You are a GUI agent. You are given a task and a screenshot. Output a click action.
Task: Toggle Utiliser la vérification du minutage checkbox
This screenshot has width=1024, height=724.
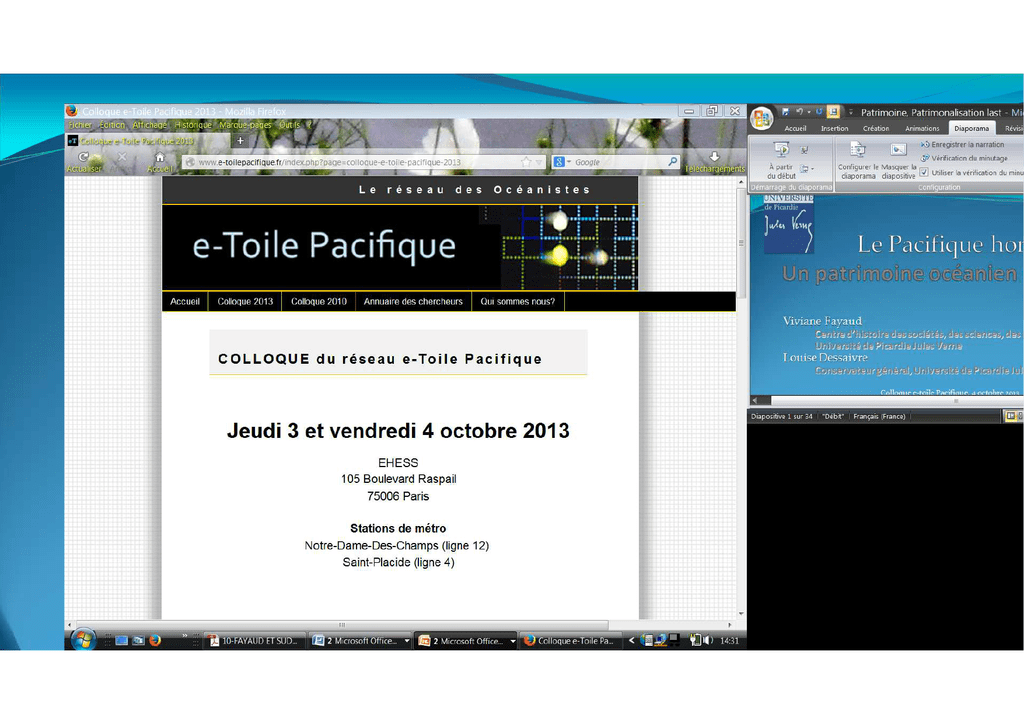(925, 172)
